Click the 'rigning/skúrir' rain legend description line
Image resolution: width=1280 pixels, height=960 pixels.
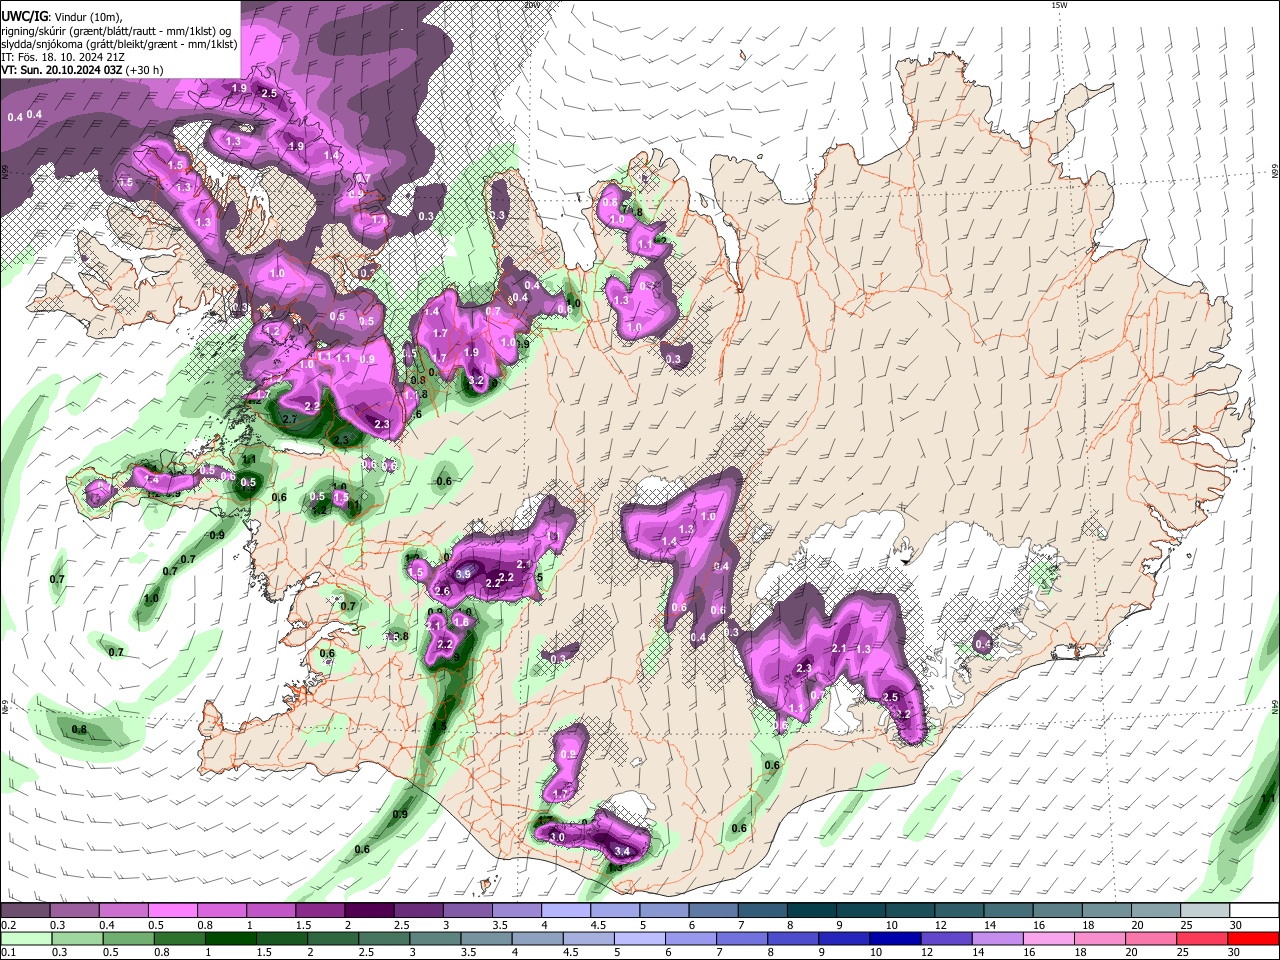pyautogui.click(x=116, y=30)
